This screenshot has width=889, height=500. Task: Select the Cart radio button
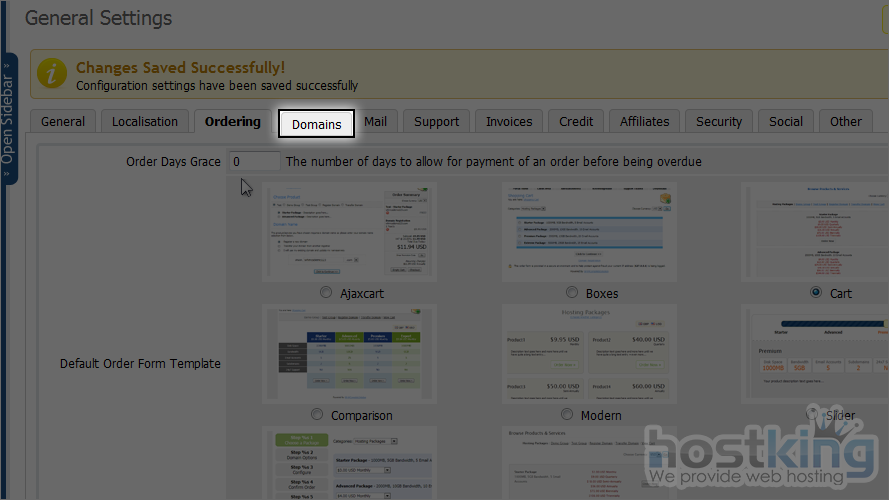(816, 293)
